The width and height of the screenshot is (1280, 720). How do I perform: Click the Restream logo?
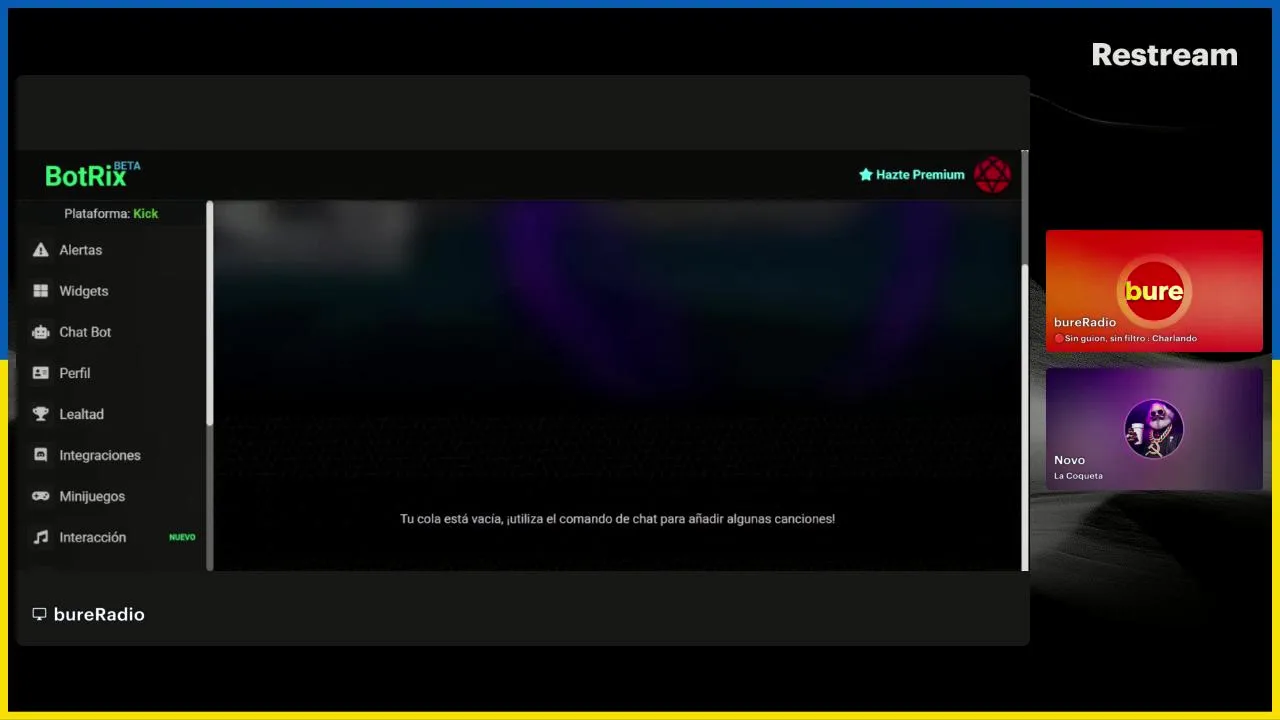[1164, 55]
